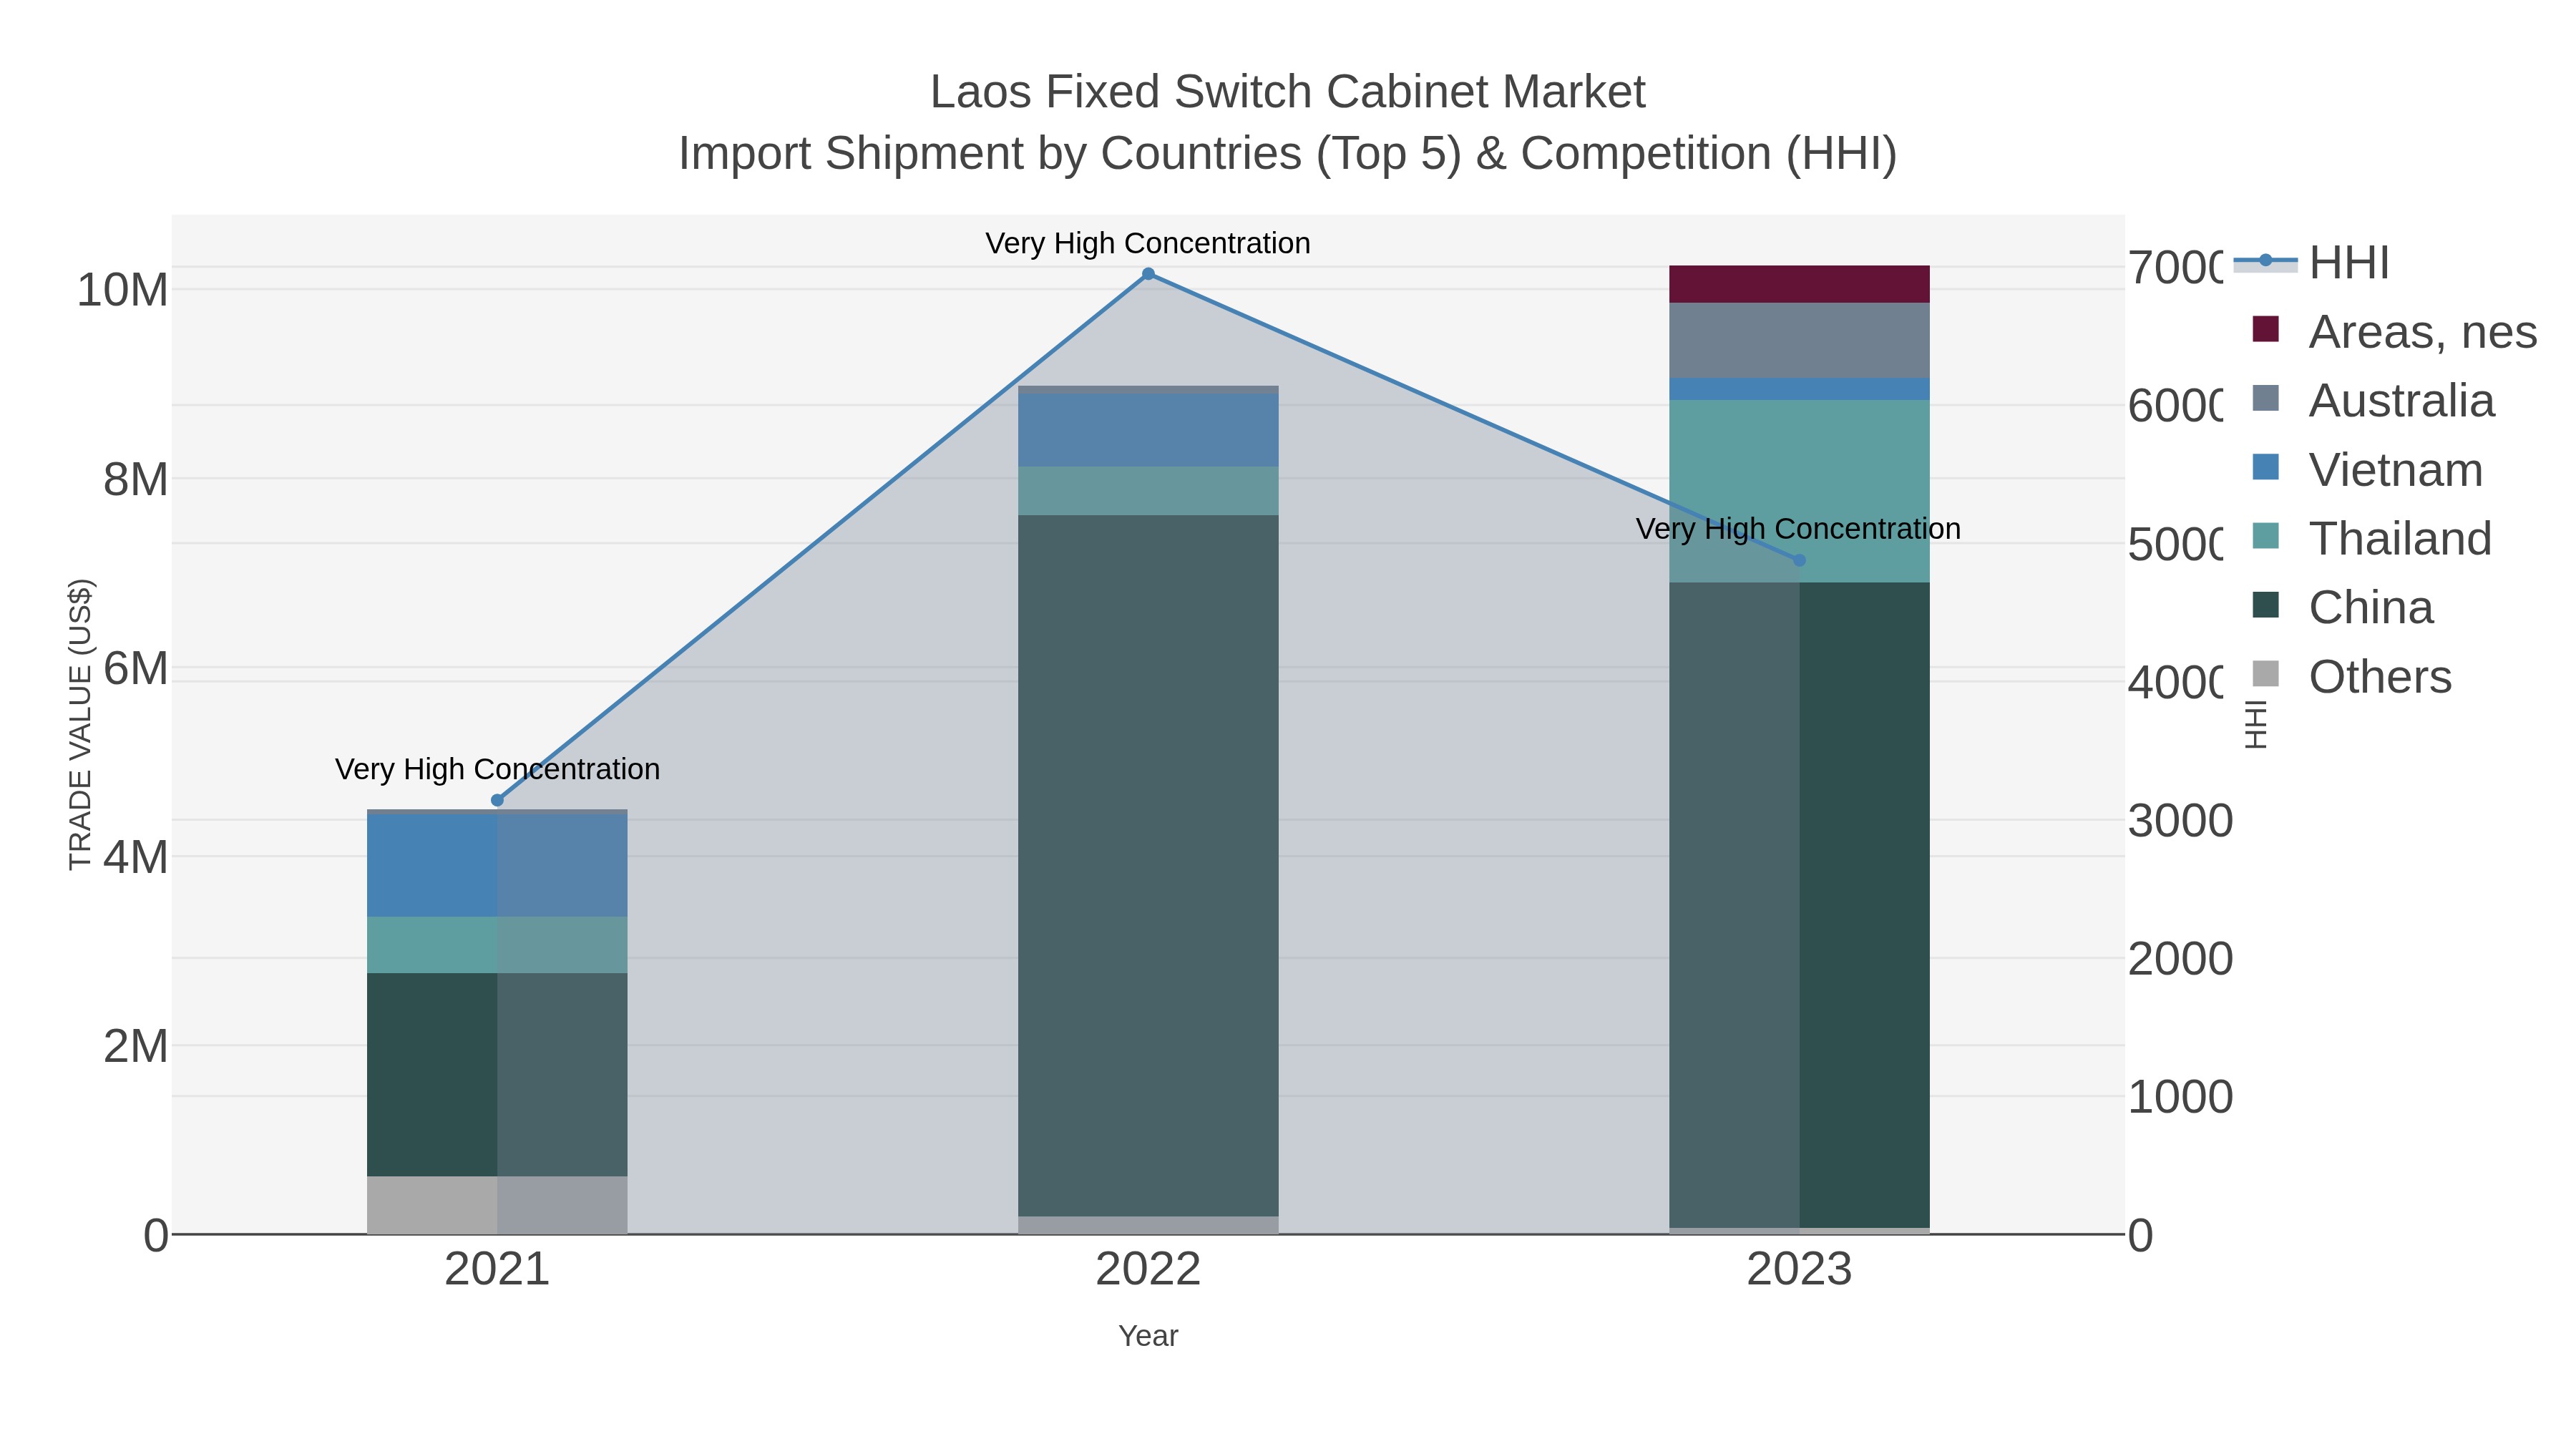This screenshot has height=1449, width=2576.
Task: Click the 2021 'Very High Concentration' annotation
Action: tap(497, 769)
